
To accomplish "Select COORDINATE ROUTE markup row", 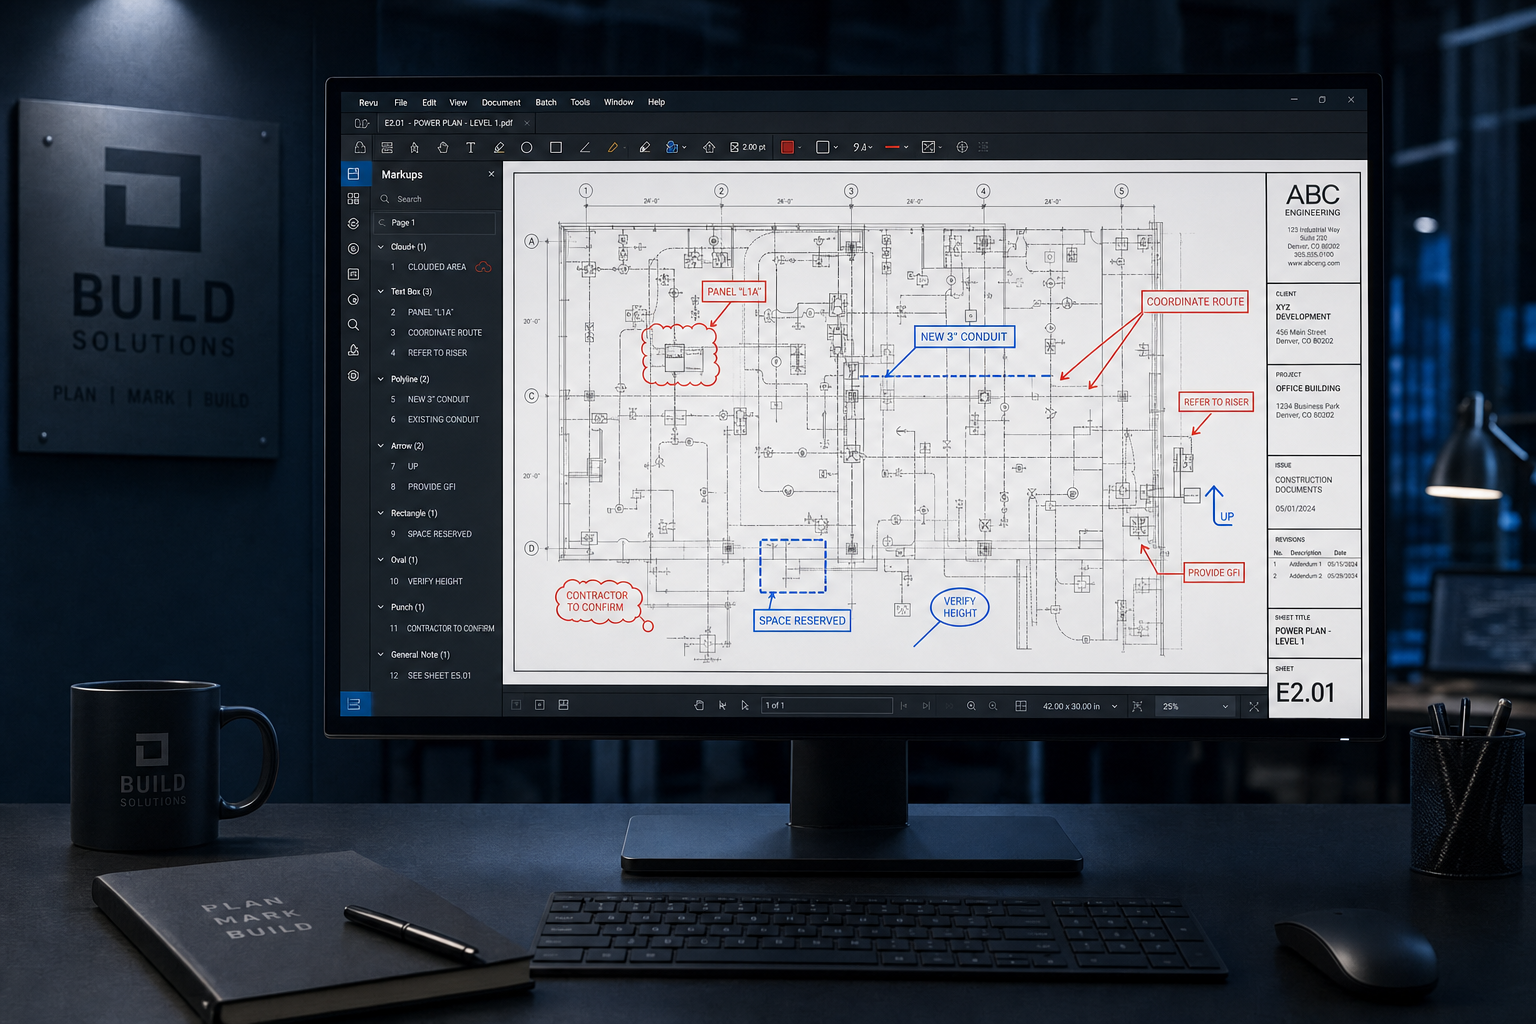I will (x=438, y=333).
